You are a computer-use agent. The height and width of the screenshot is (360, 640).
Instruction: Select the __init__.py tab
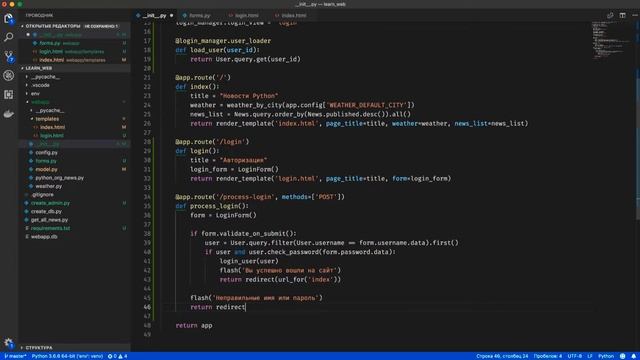pos(154,16)
